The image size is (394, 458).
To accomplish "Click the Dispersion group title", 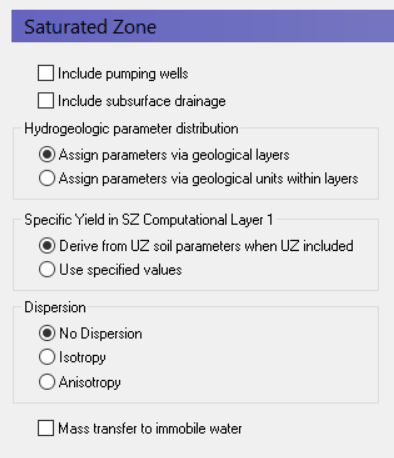I will 55,307.
